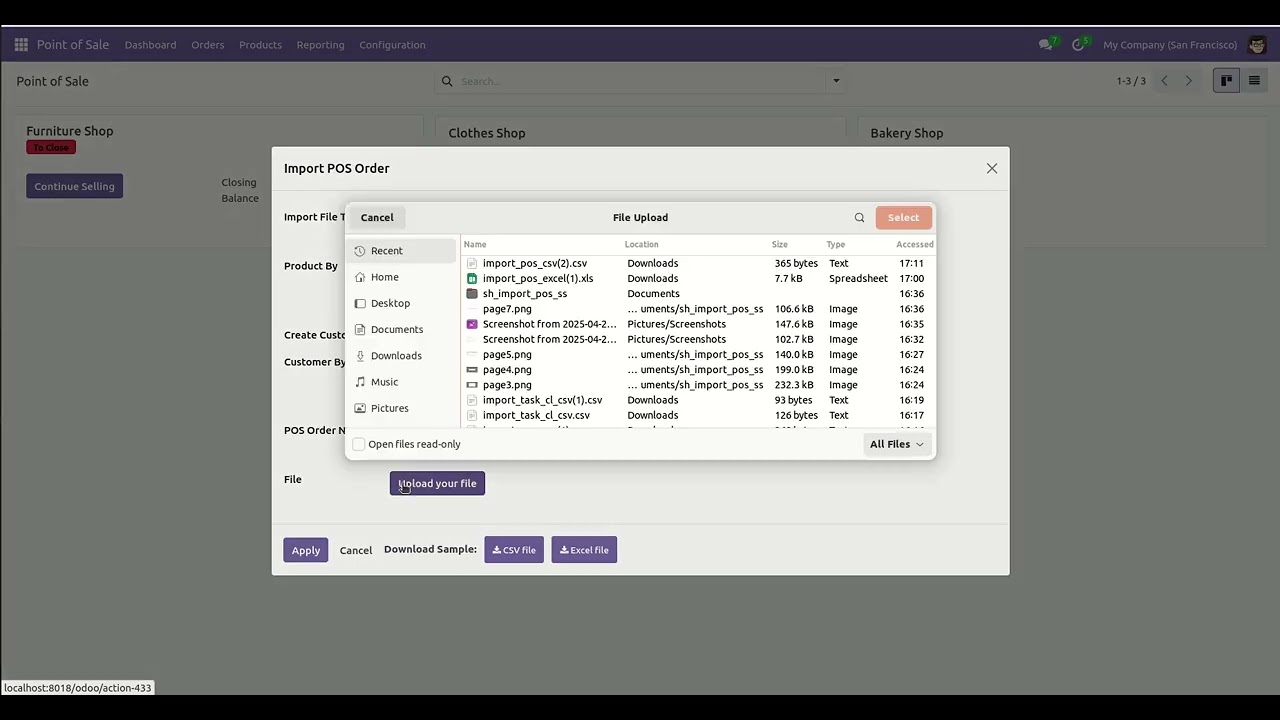The image size is (1280, 720).
Task: Select the import_task_cl_csv.csv file
Action: (698, 415)
